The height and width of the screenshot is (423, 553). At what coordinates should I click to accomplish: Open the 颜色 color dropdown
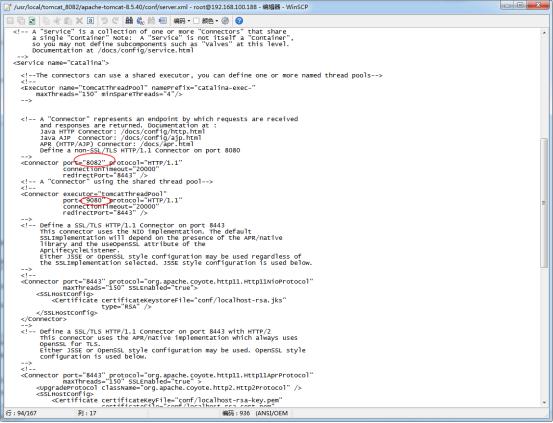coord(209,21)
